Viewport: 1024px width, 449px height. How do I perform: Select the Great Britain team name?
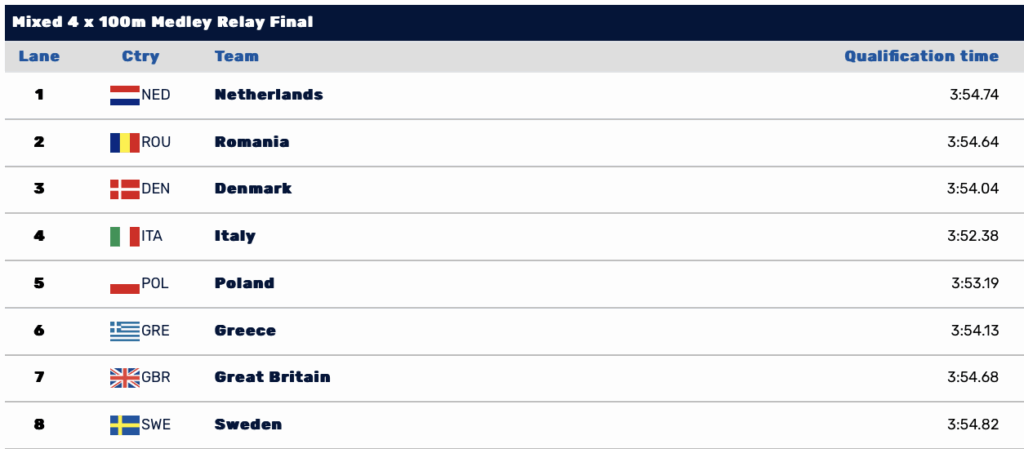tap(272, 377)
